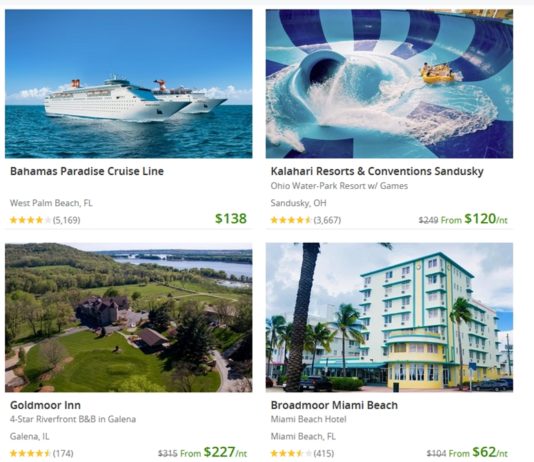
Task: Click the Goldmoor Inn star rating
Action: 30,453
